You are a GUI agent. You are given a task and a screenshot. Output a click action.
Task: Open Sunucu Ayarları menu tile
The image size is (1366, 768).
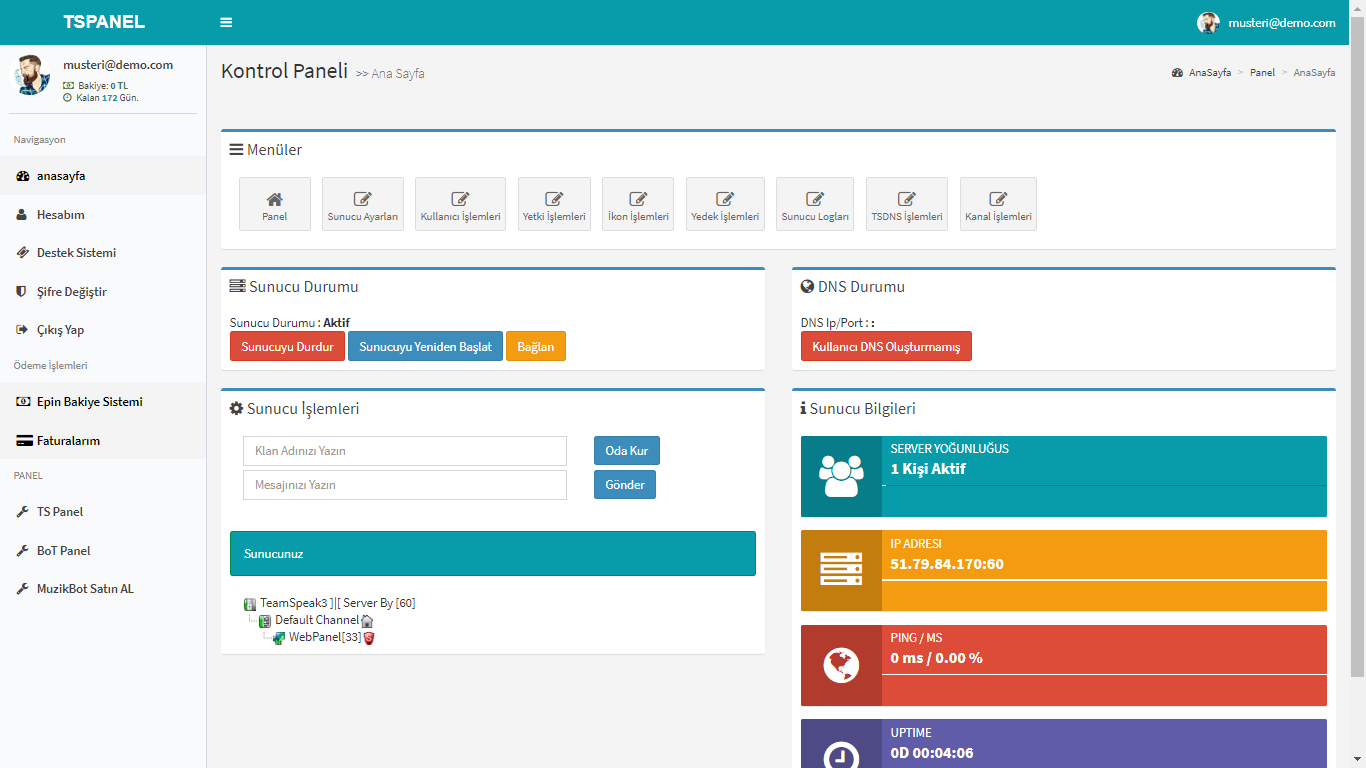pyautogui.click(x=363, y=204)
